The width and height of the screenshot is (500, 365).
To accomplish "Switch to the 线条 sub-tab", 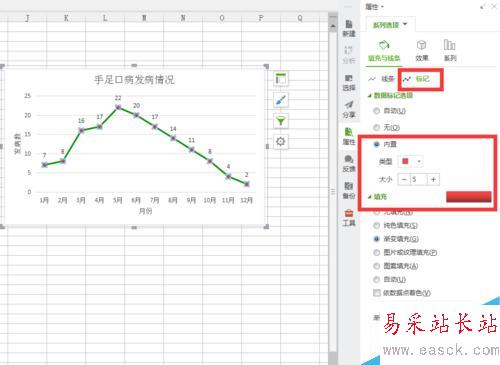I will (382, 79).
